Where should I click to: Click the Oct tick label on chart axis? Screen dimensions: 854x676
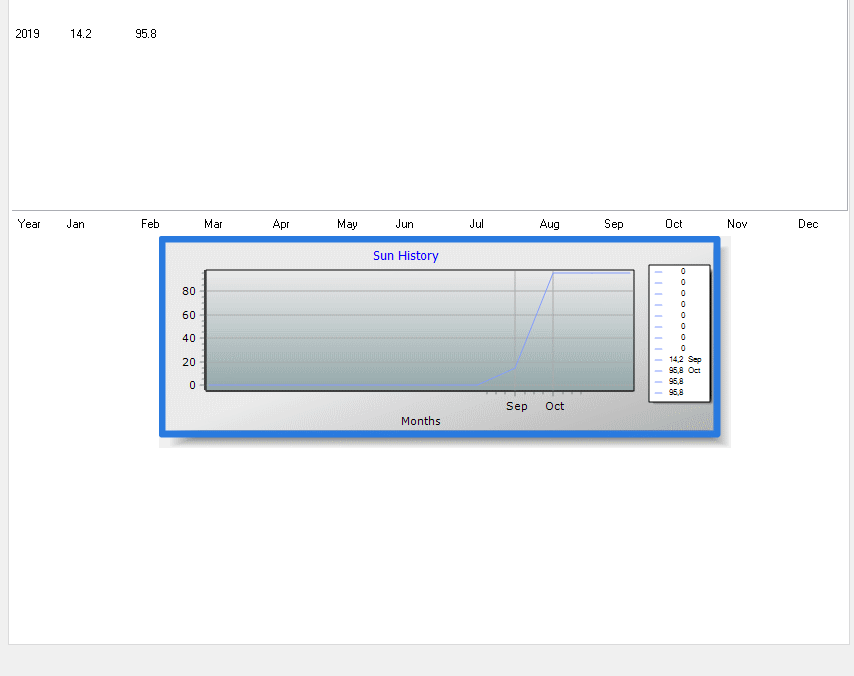pyautogui.click(x=554, y=406)
